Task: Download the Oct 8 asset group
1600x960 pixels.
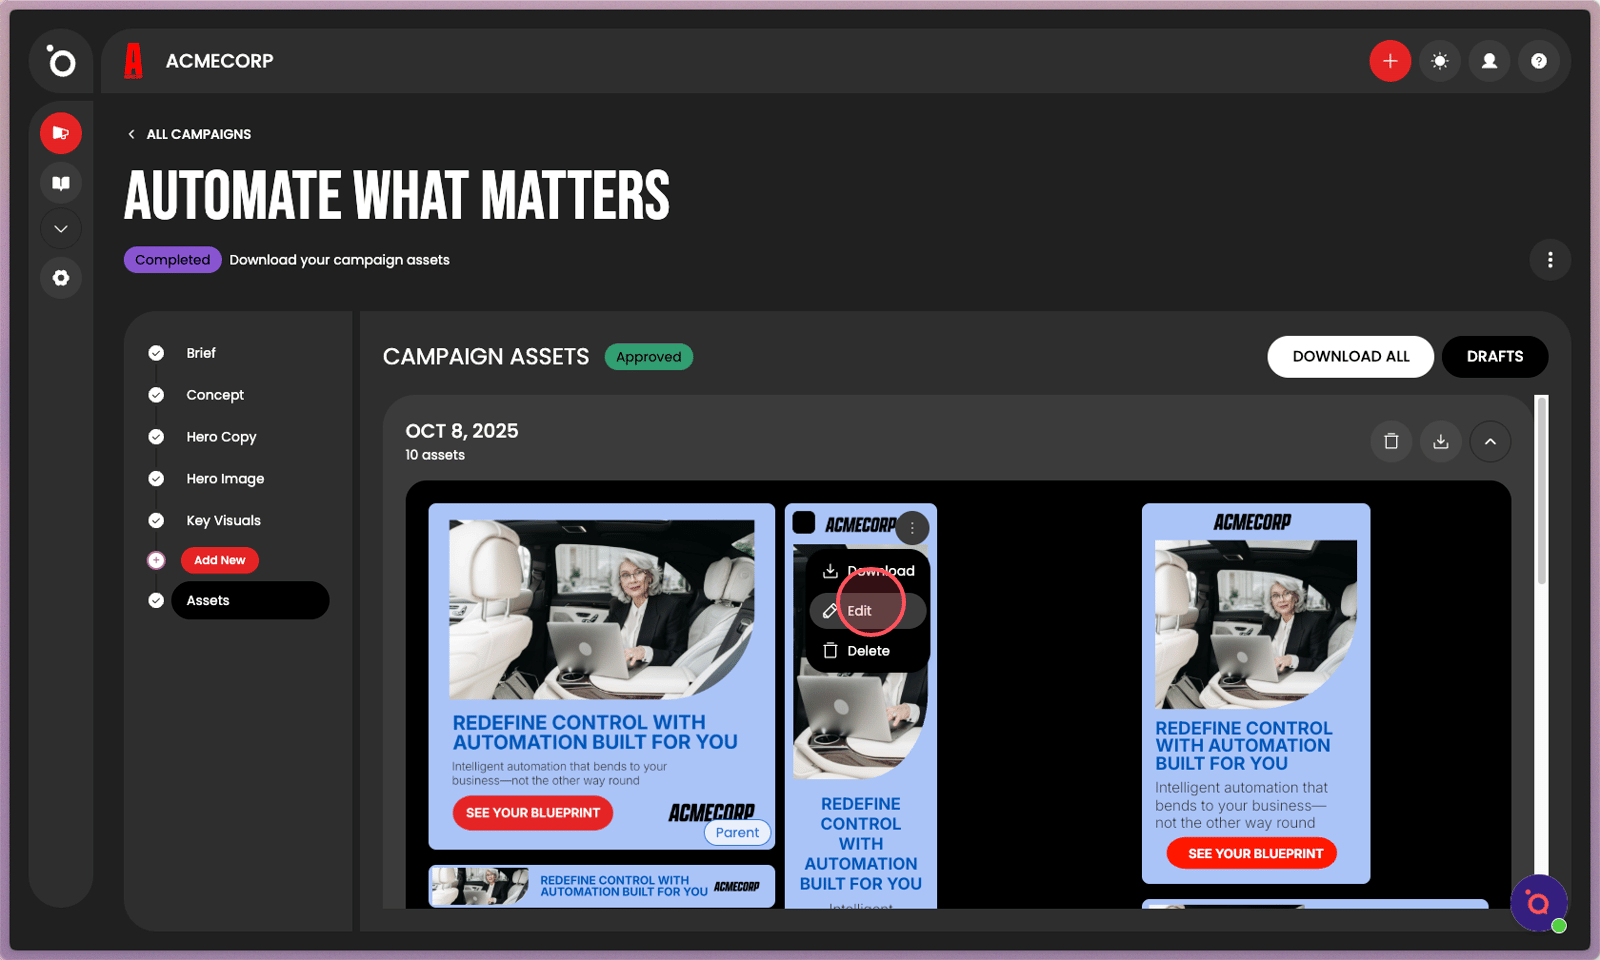Action: 1441,441
